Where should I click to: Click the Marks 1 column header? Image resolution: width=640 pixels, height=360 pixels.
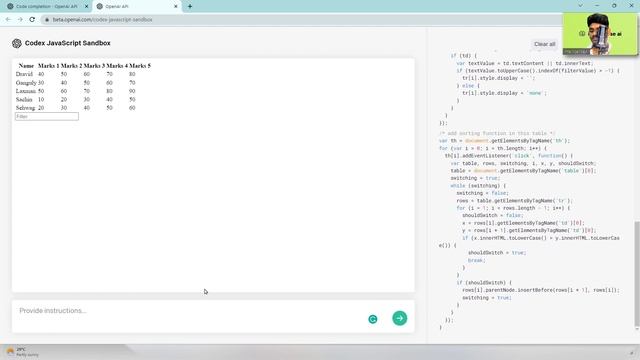pyautogui.click(x=49, y=66)
